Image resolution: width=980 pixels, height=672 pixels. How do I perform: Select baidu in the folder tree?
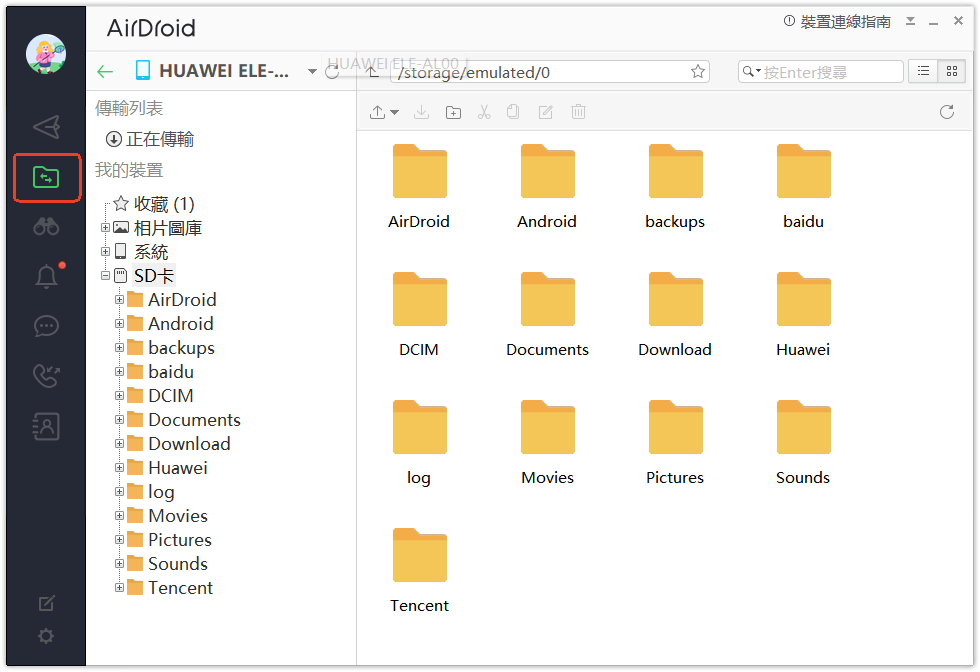click(161, 372)
